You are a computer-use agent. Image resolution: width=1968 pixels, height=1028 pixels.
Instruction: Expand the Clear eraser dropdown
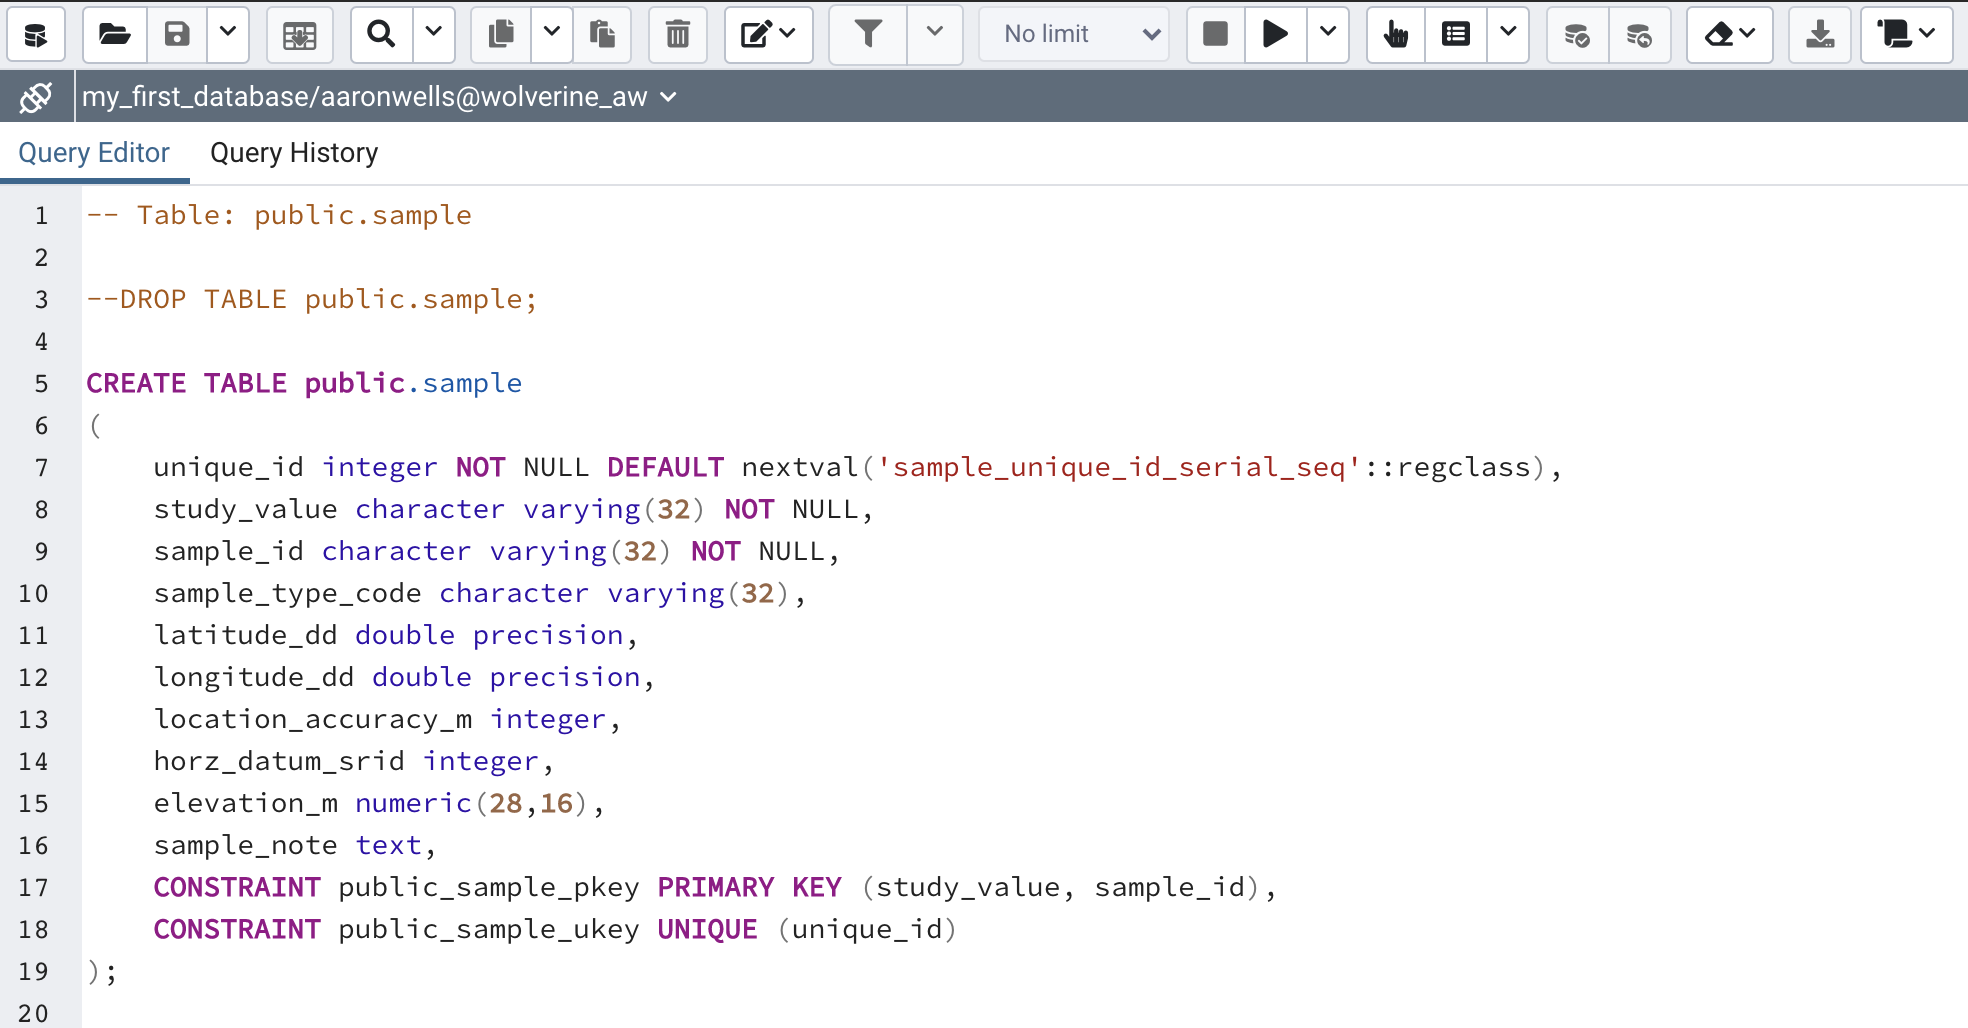[1729, 35]
